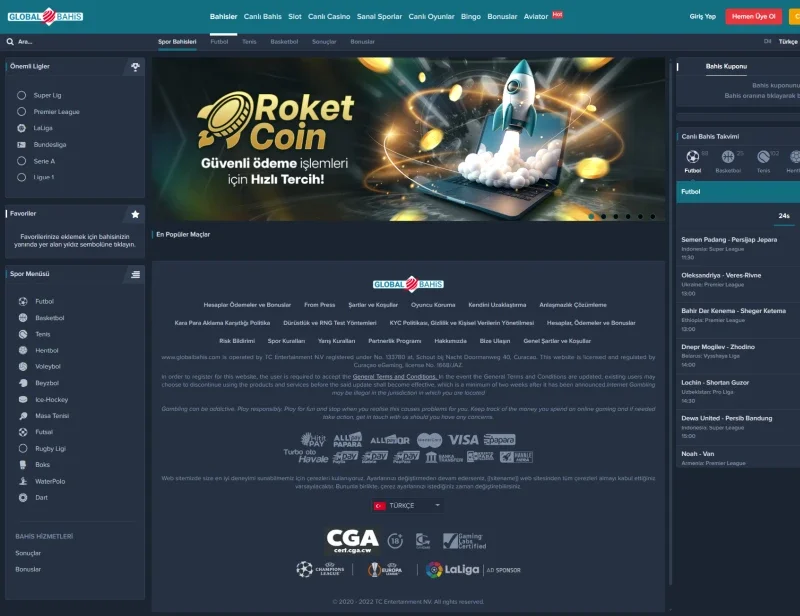Open Sonuçlar under Bahis Hizmetleri

tap(28, 553)
